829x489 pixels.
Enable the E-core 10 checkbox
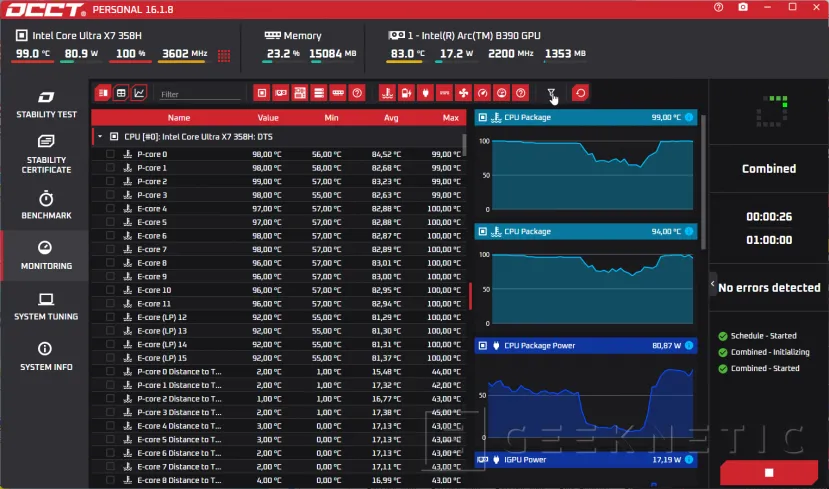coord(110,290)
